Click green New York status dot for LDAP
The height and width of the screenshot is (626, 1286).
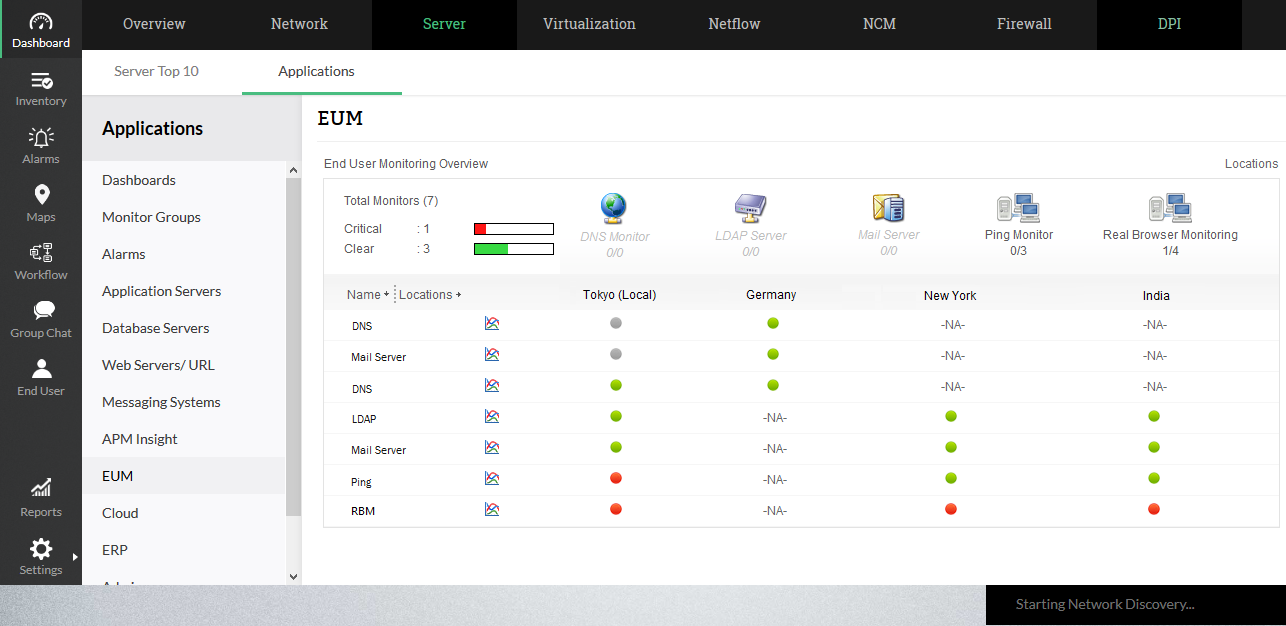[950, 416]
